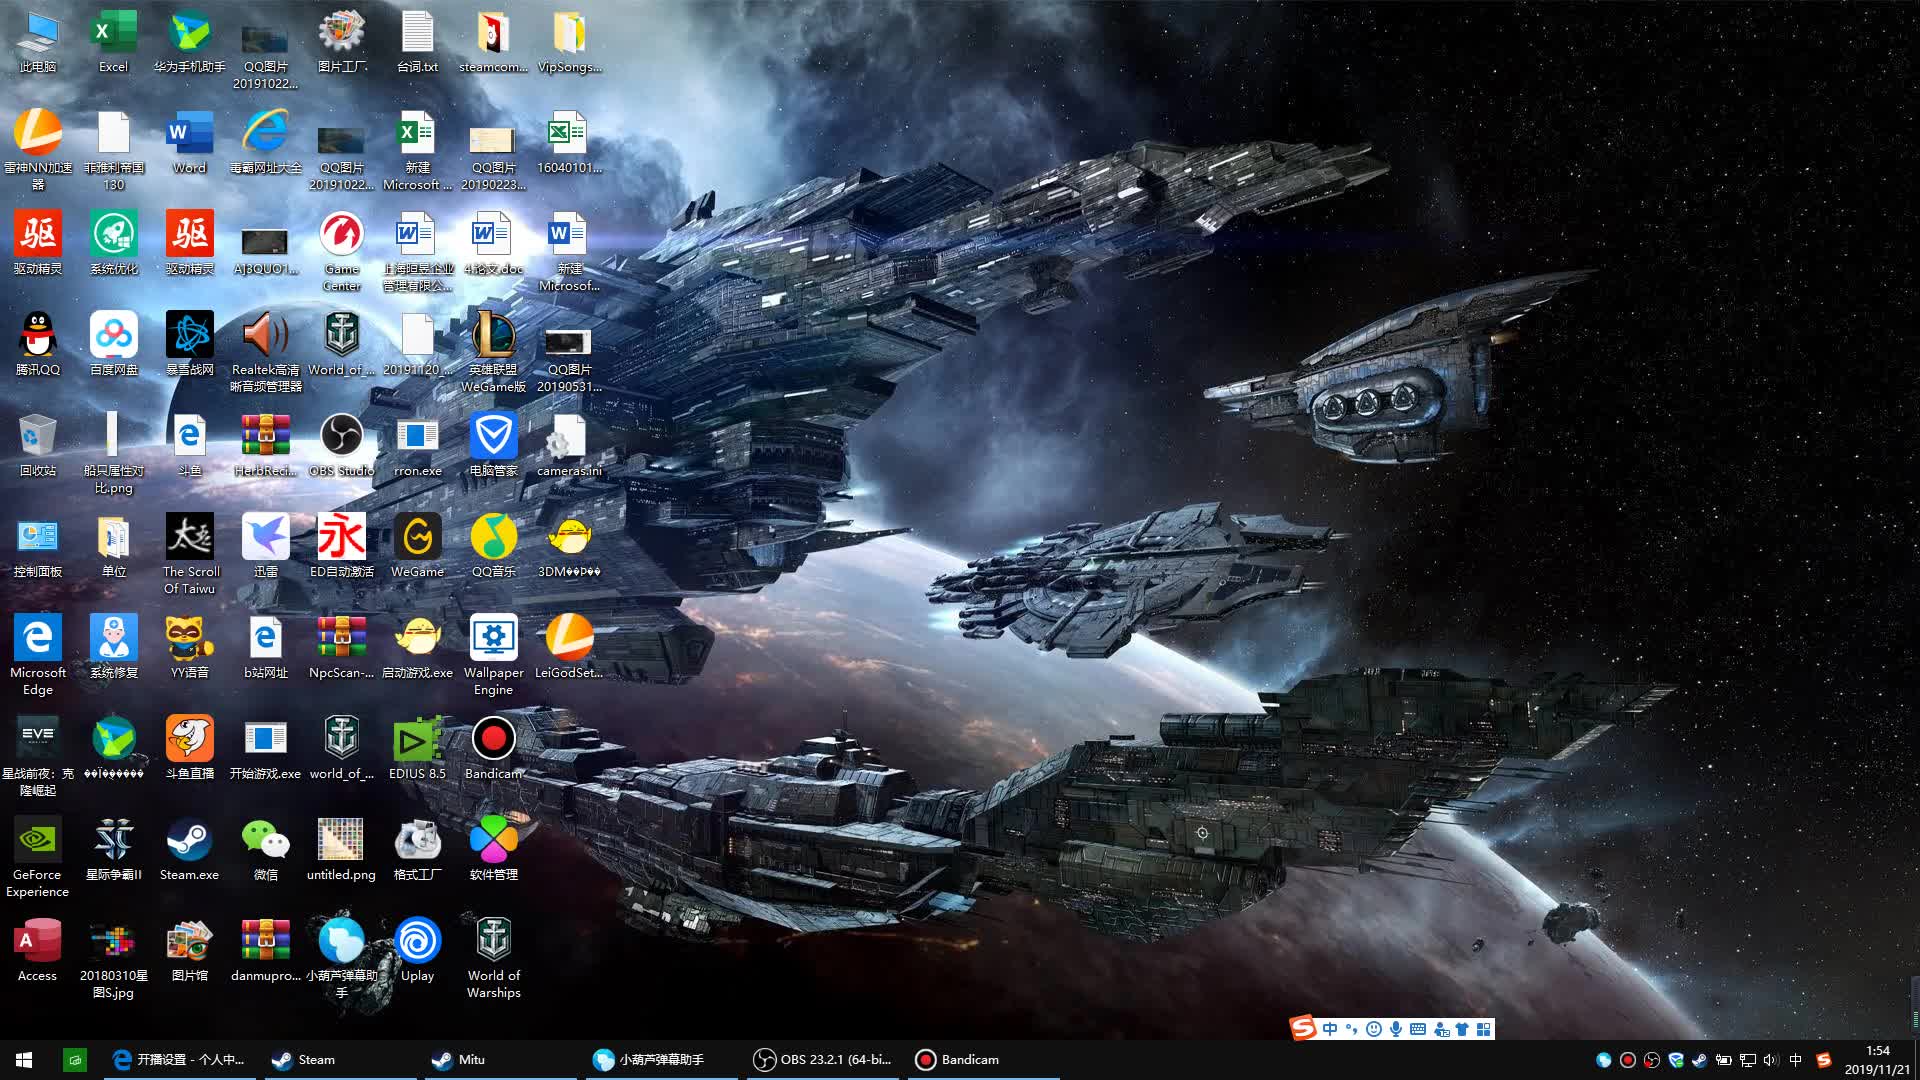Open Wallpaper Engine shortcut
Image resolution: width=1920 pixels, height=1080 pixels.
(x=493, y=639)
